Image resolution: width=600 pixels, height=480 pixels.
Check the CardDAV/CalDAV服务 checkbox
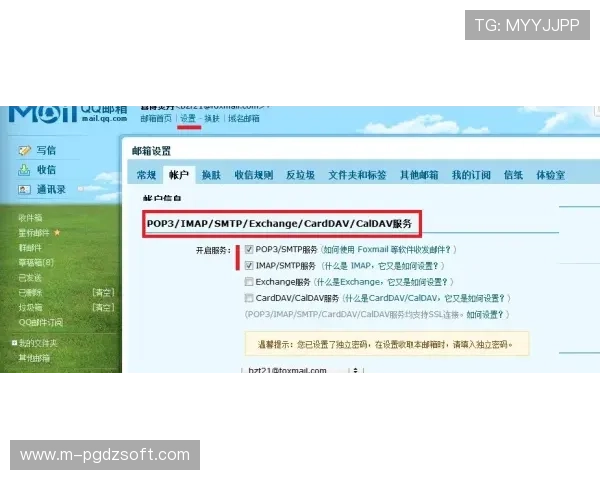[249, 298]
